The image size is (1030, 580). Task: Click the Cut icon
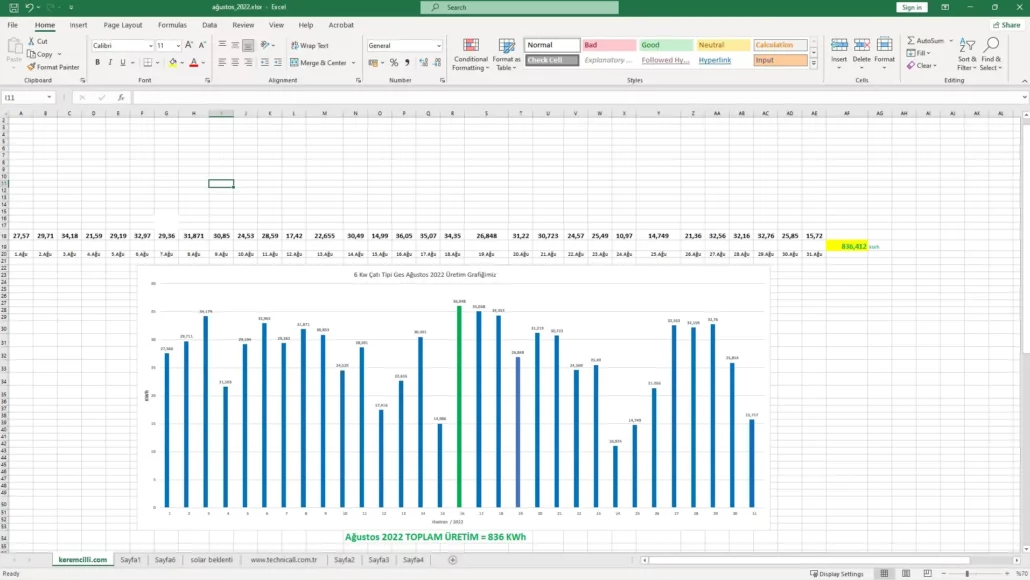pos(31,41)
